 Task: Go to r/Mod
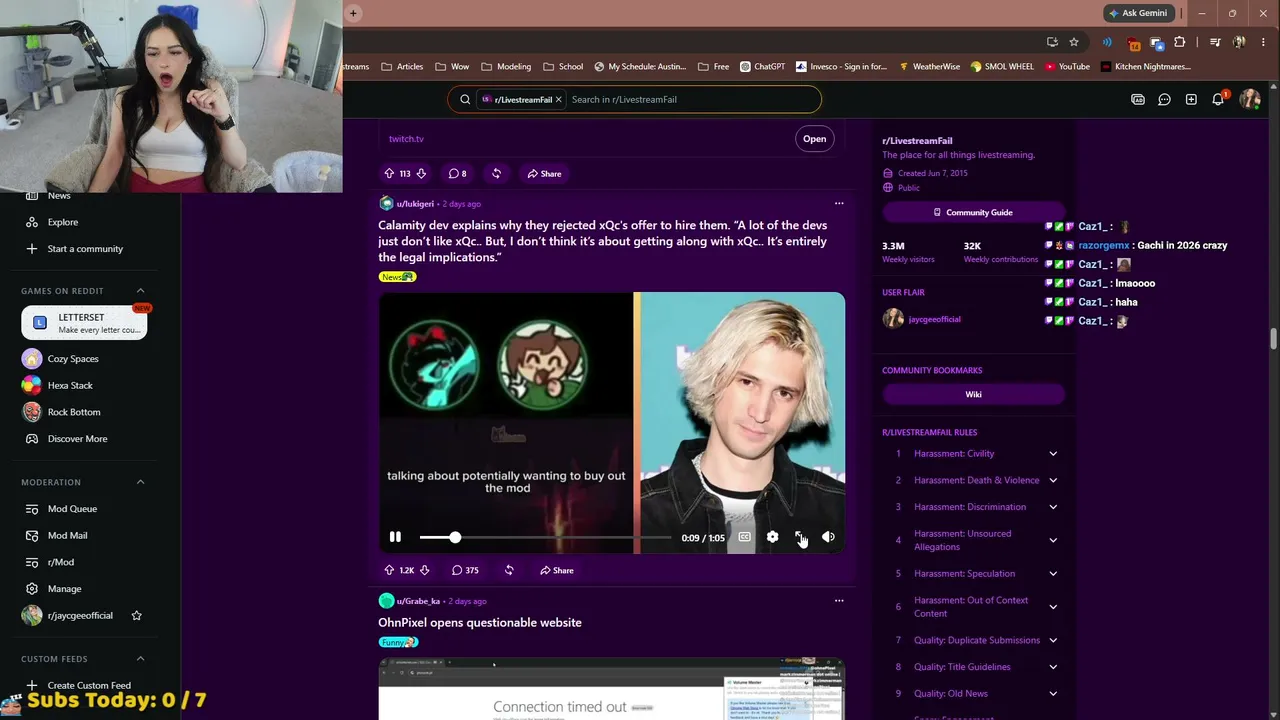61,562
